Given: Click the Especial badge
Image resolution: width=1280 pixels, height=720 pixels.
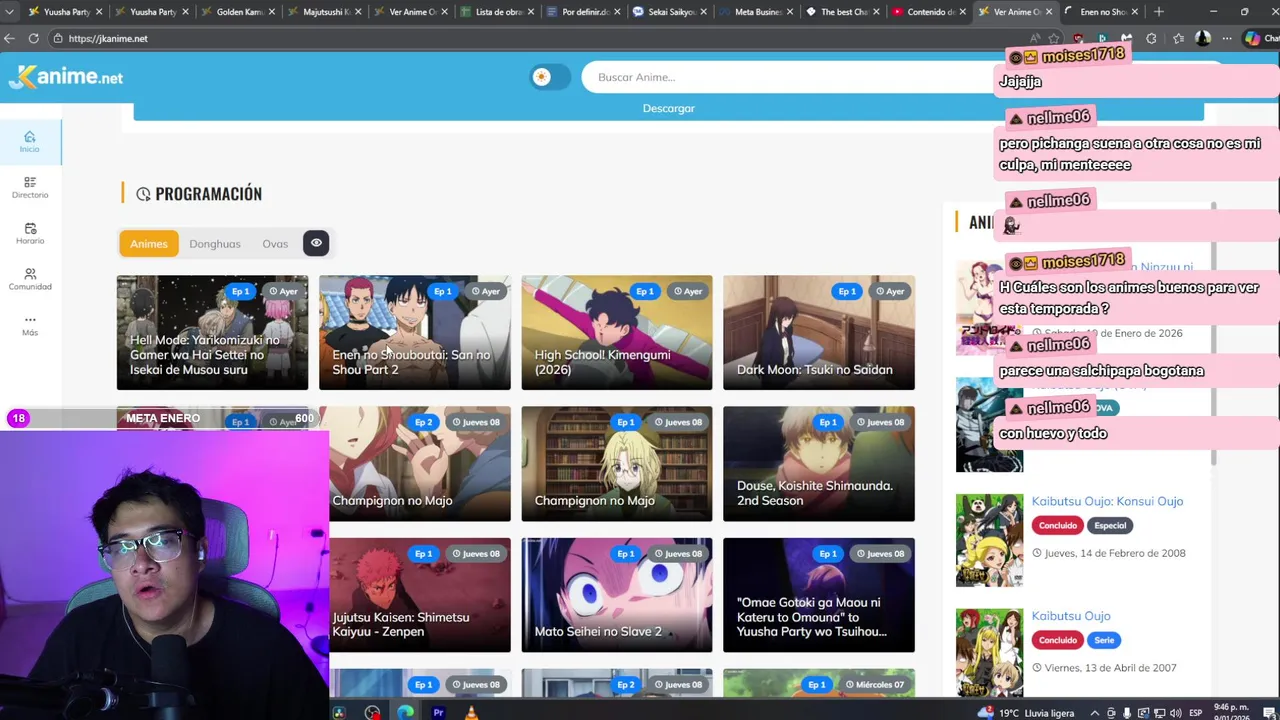Looking at the screenshot, I should tap(1110, 525).
